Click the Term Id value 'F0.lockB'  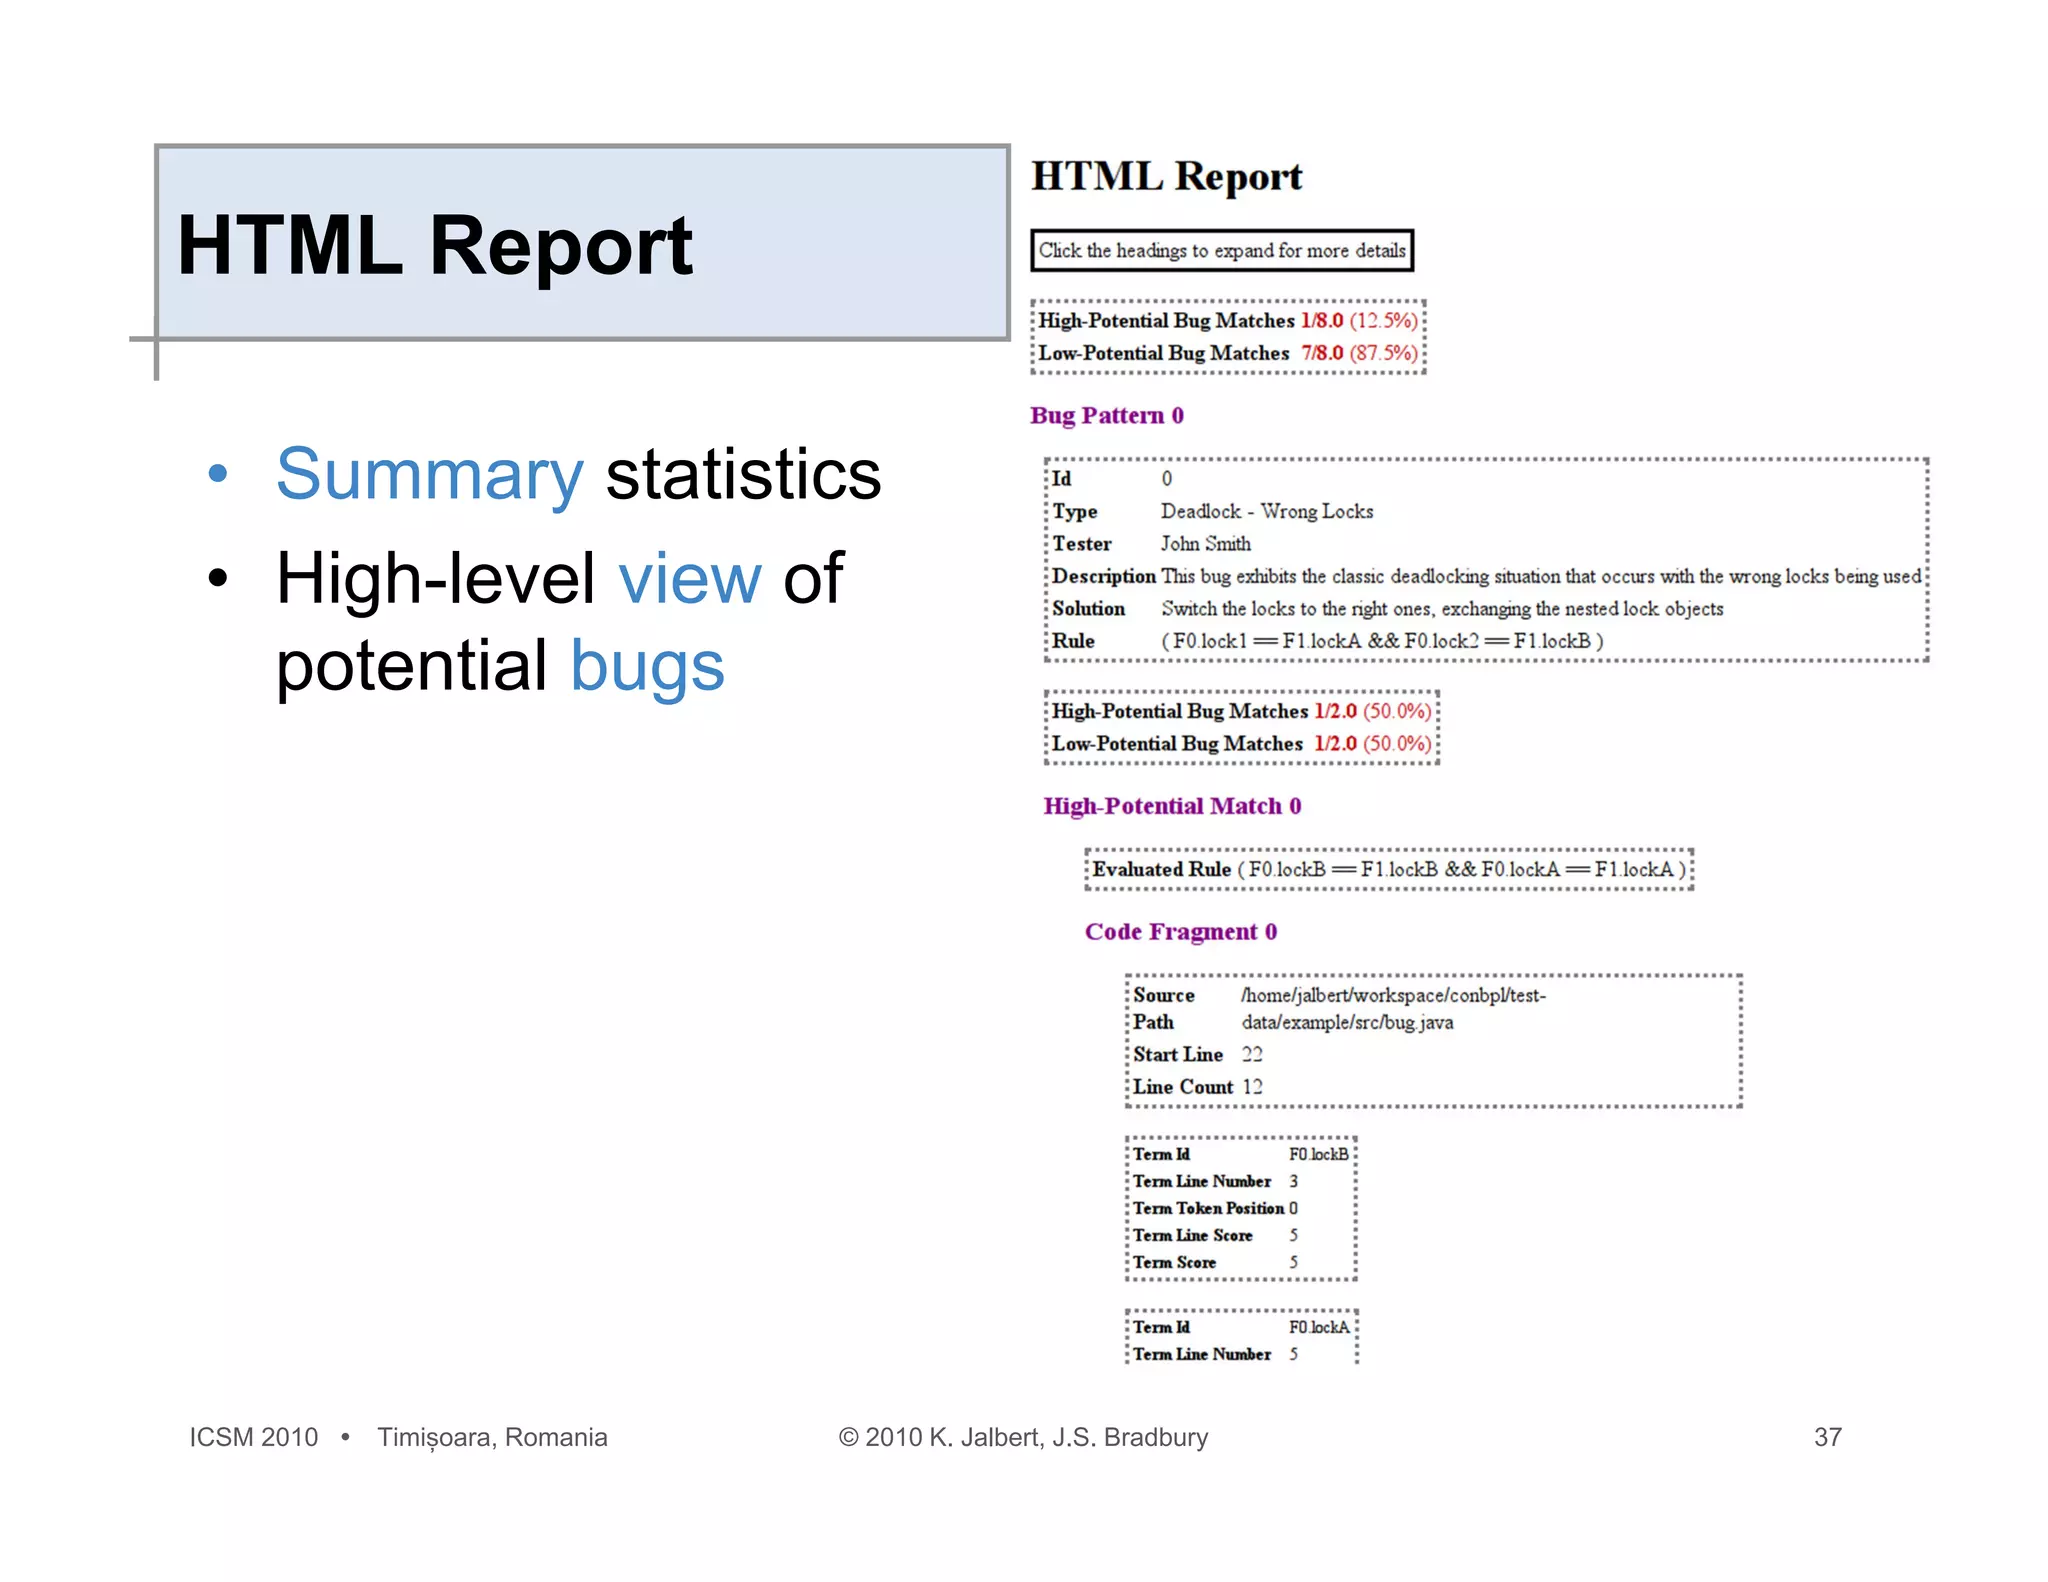[x=1318, y=1154]
